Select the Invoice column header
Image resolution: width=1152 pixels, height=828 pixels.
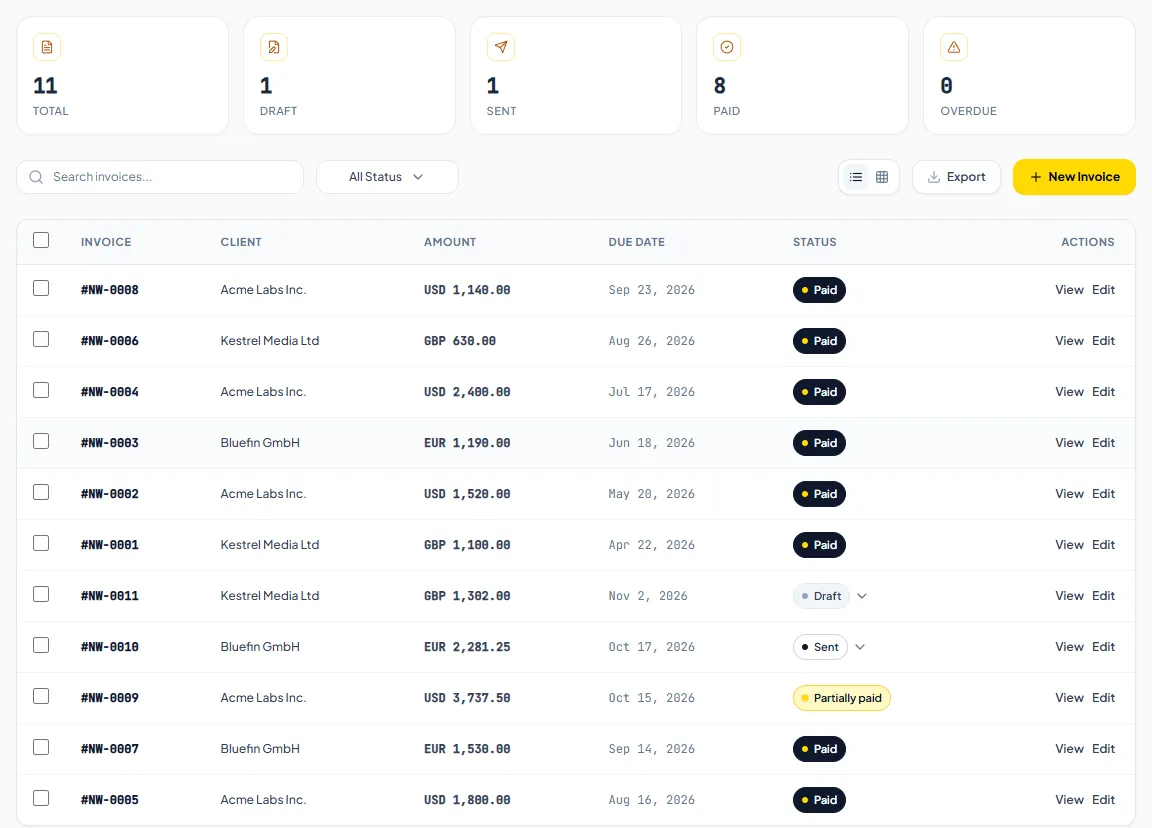(106, 242)
